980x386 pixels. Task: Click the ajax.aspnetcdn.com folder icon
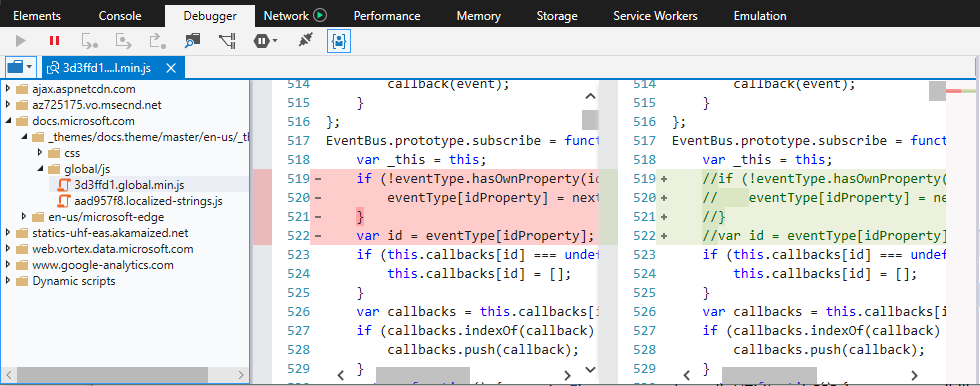click(22, 89)
